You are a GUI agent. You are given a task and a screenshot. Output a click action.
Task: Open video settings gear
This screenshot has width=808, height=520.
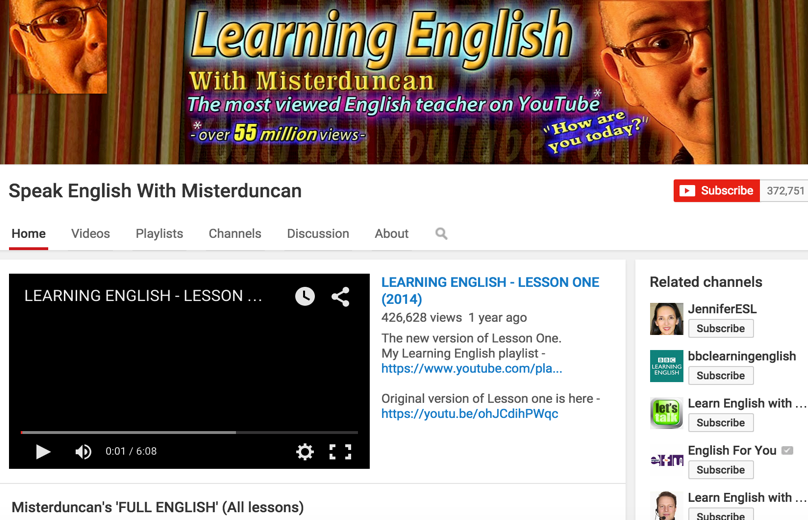click(305, 452)
